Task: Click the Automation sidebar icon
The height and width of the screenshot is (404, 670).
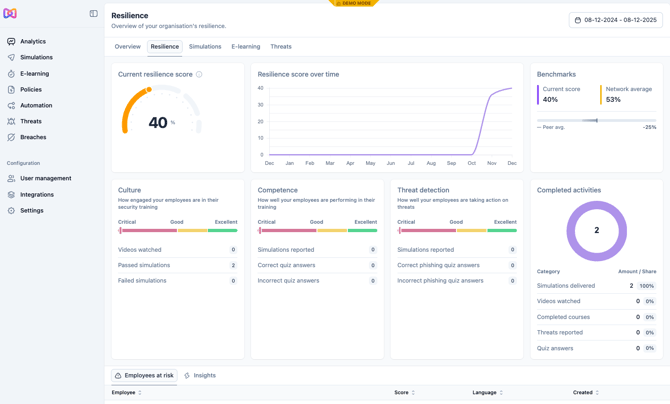Action: coord(12,106)
